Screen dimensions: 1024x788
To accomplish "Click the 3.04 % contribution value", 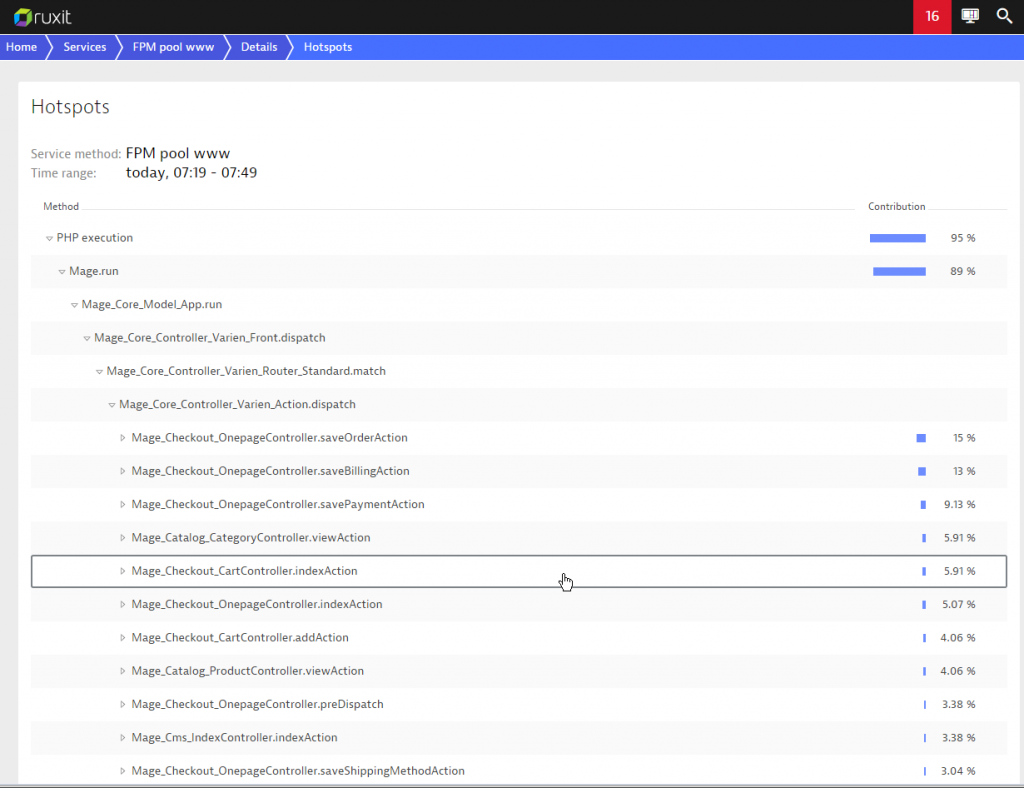I will pyautogui.click(x=958, y=770).
